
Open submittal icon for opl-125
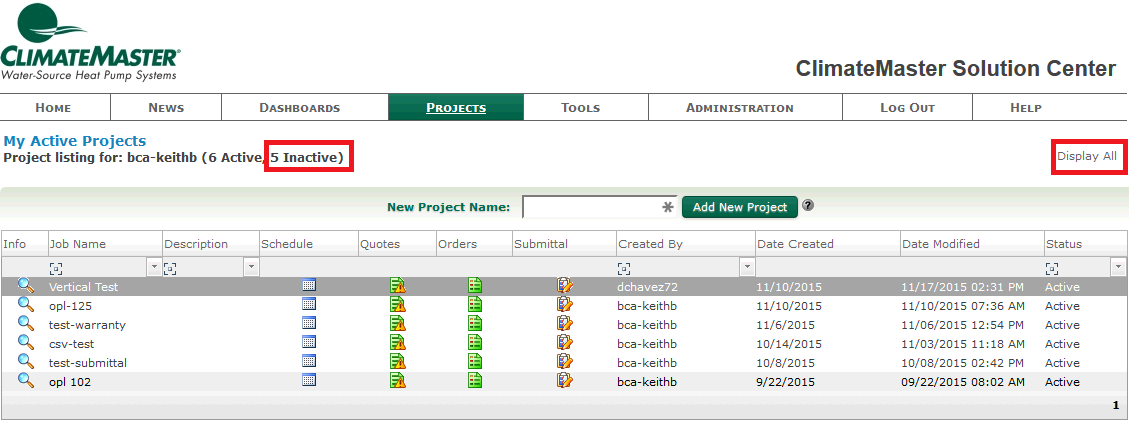[x=565, y=304]
